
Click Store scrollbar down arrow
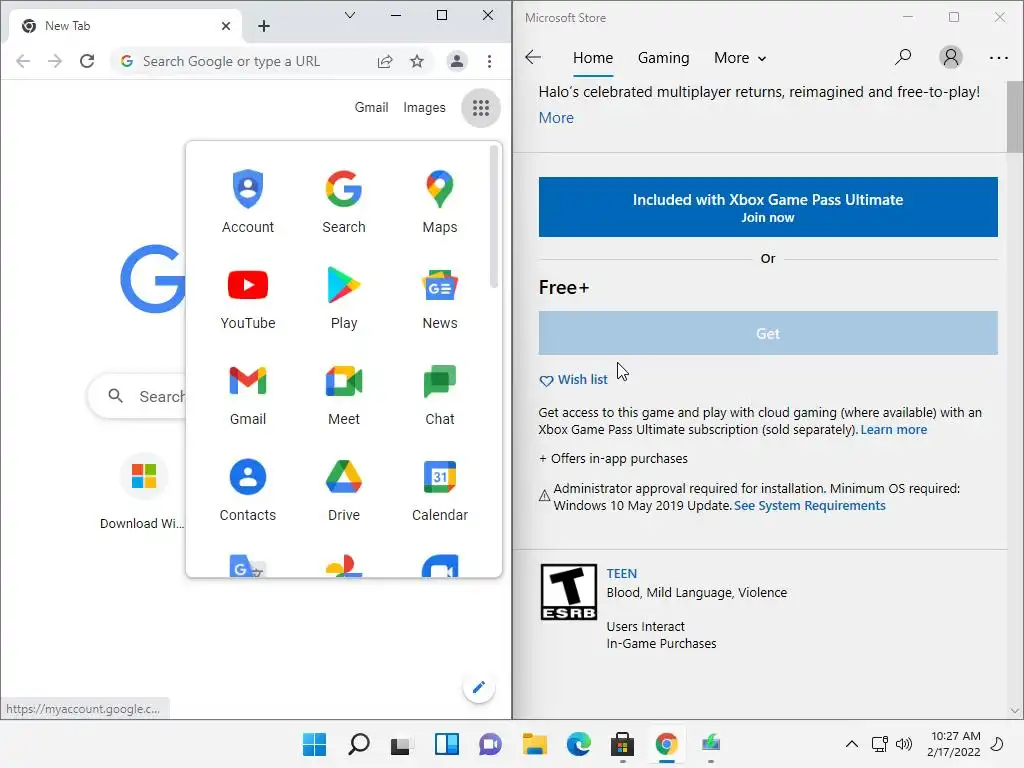point(1014,711)
